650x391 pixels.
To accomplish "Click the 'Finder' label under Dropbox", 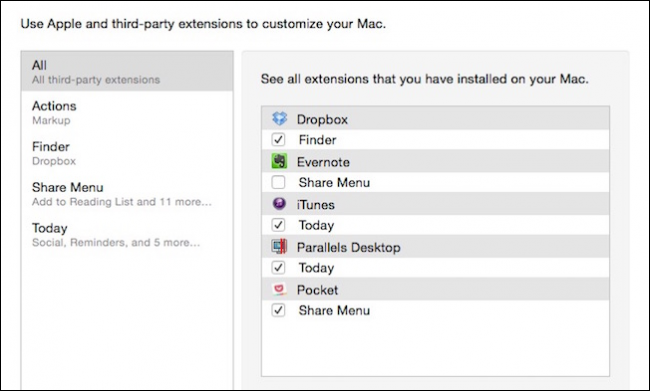I will (317, 140).
